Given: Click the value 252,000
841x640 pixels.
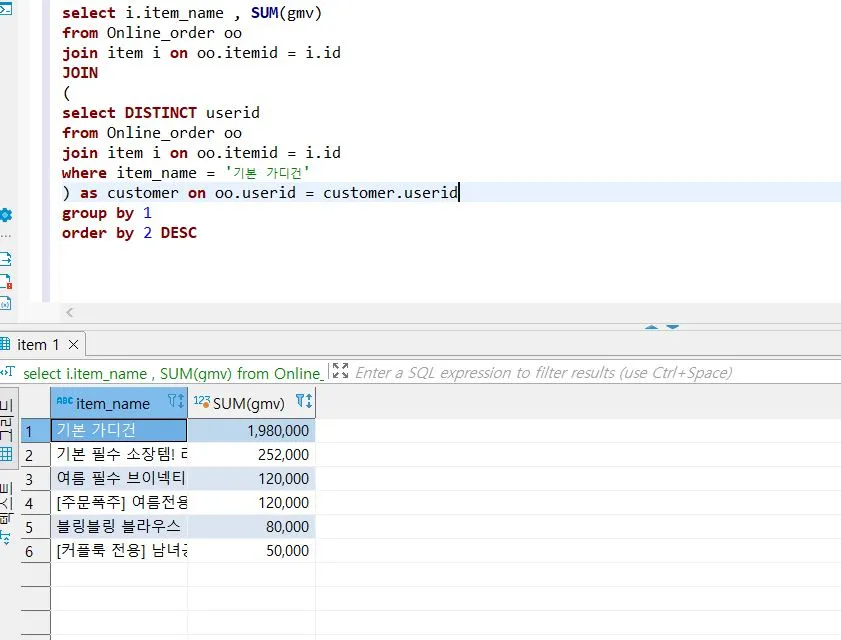Looking at the screenshot, I should pyautogui.click(x=283, y=455).
